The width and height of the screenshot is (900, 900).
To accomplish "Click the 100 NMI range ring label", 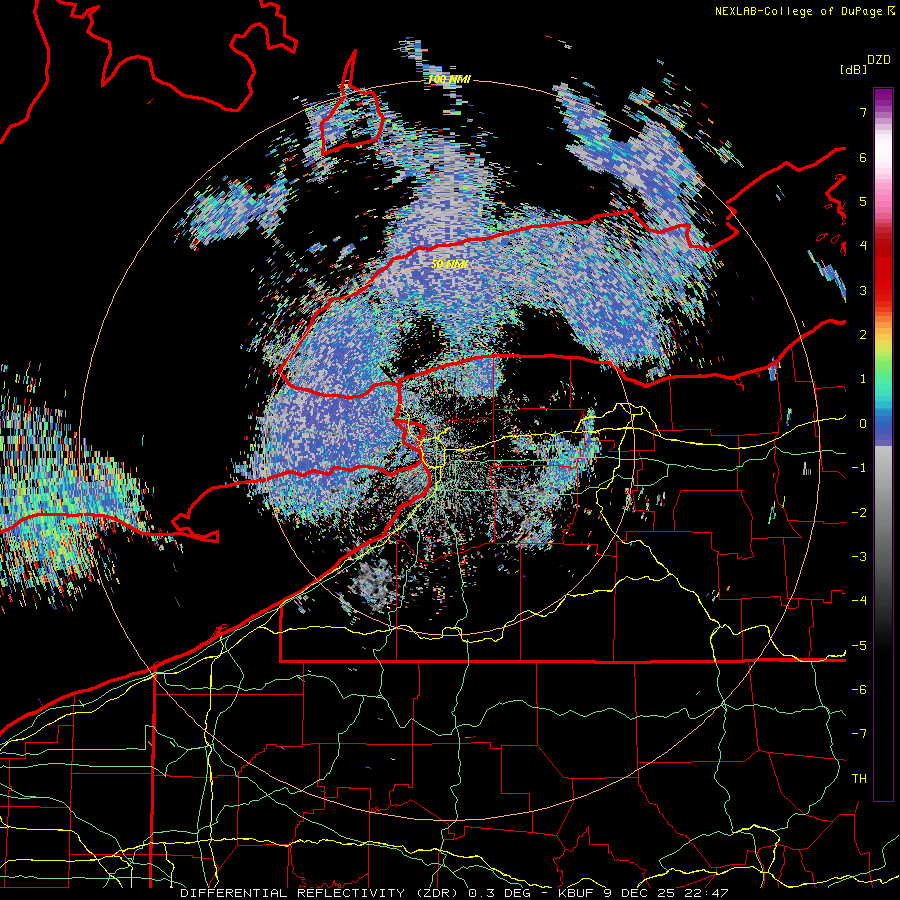I will click(449, 79).
